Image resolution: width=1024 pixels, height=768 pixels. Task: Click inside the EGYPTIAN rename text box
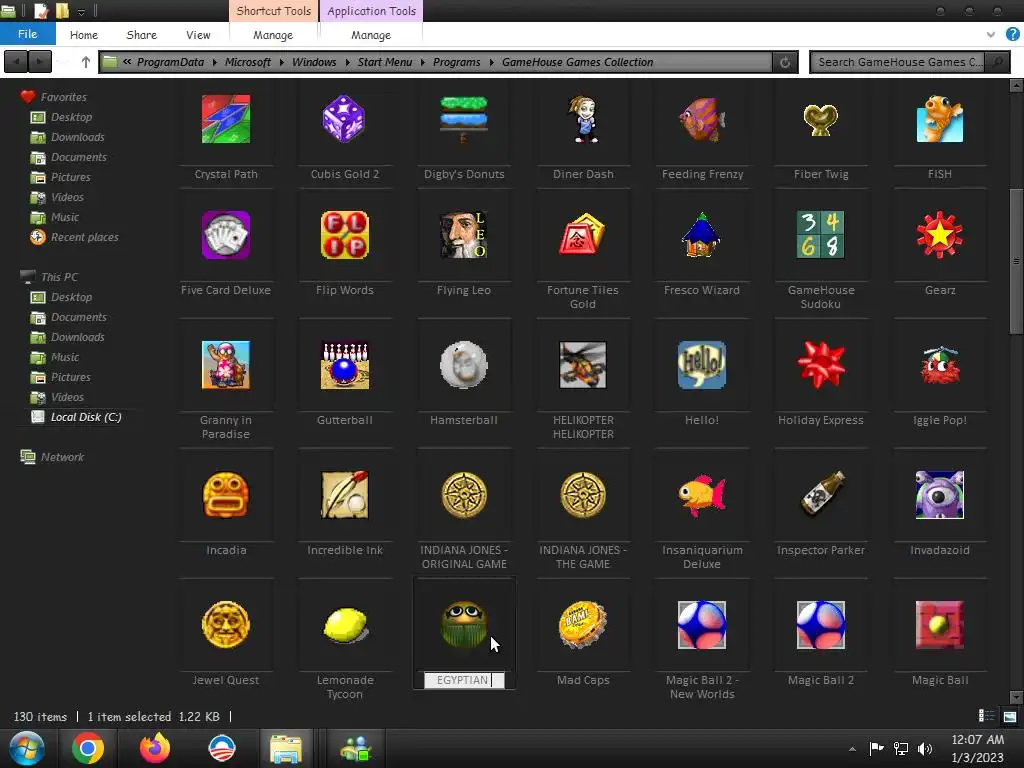point(464,680)
